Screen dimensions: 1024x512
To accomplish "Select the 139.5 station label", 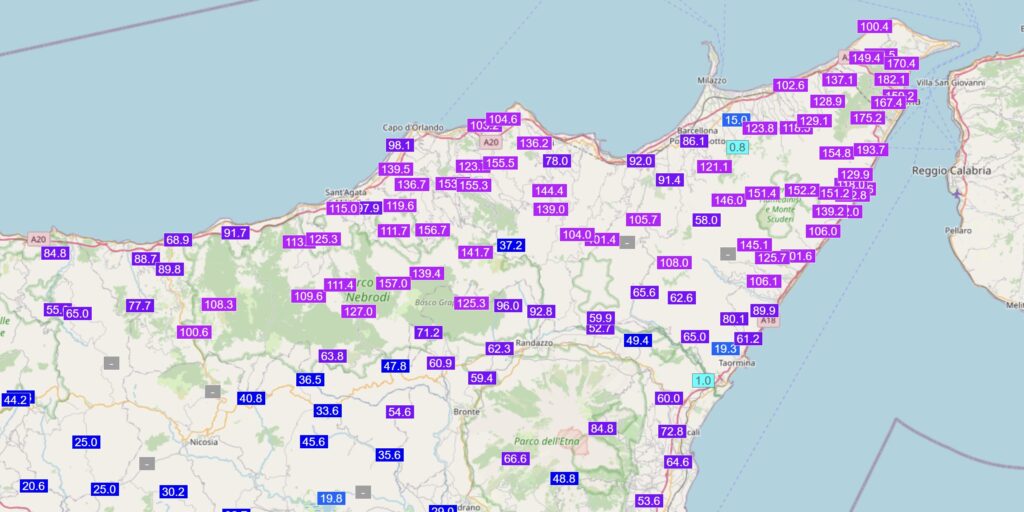I will pos(395,169).
